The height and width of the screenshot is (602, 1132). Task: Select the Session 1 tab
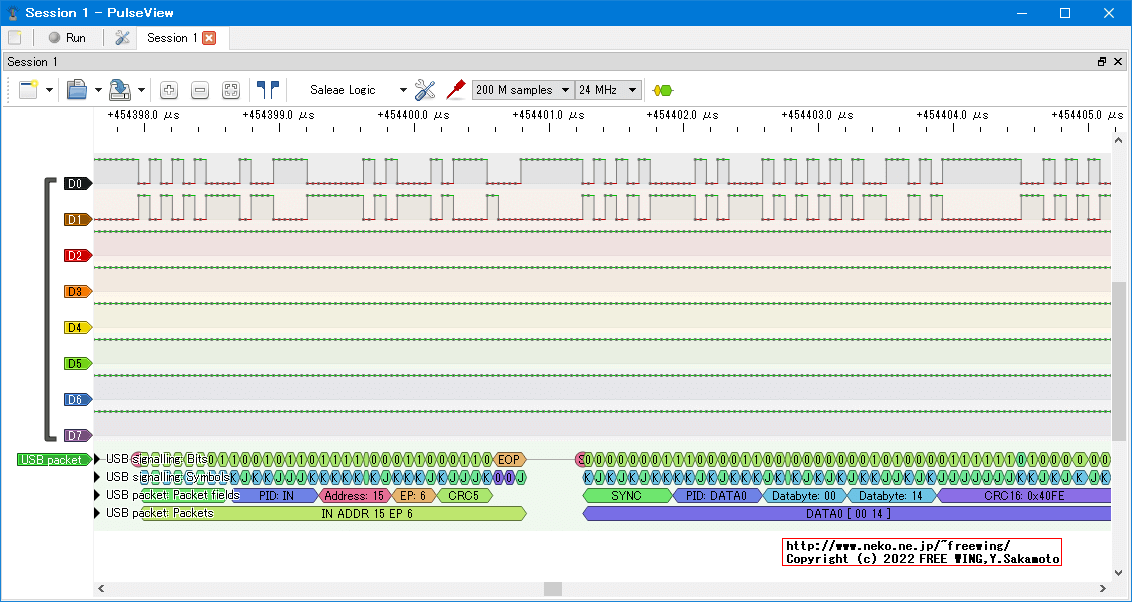click(172, 38)
